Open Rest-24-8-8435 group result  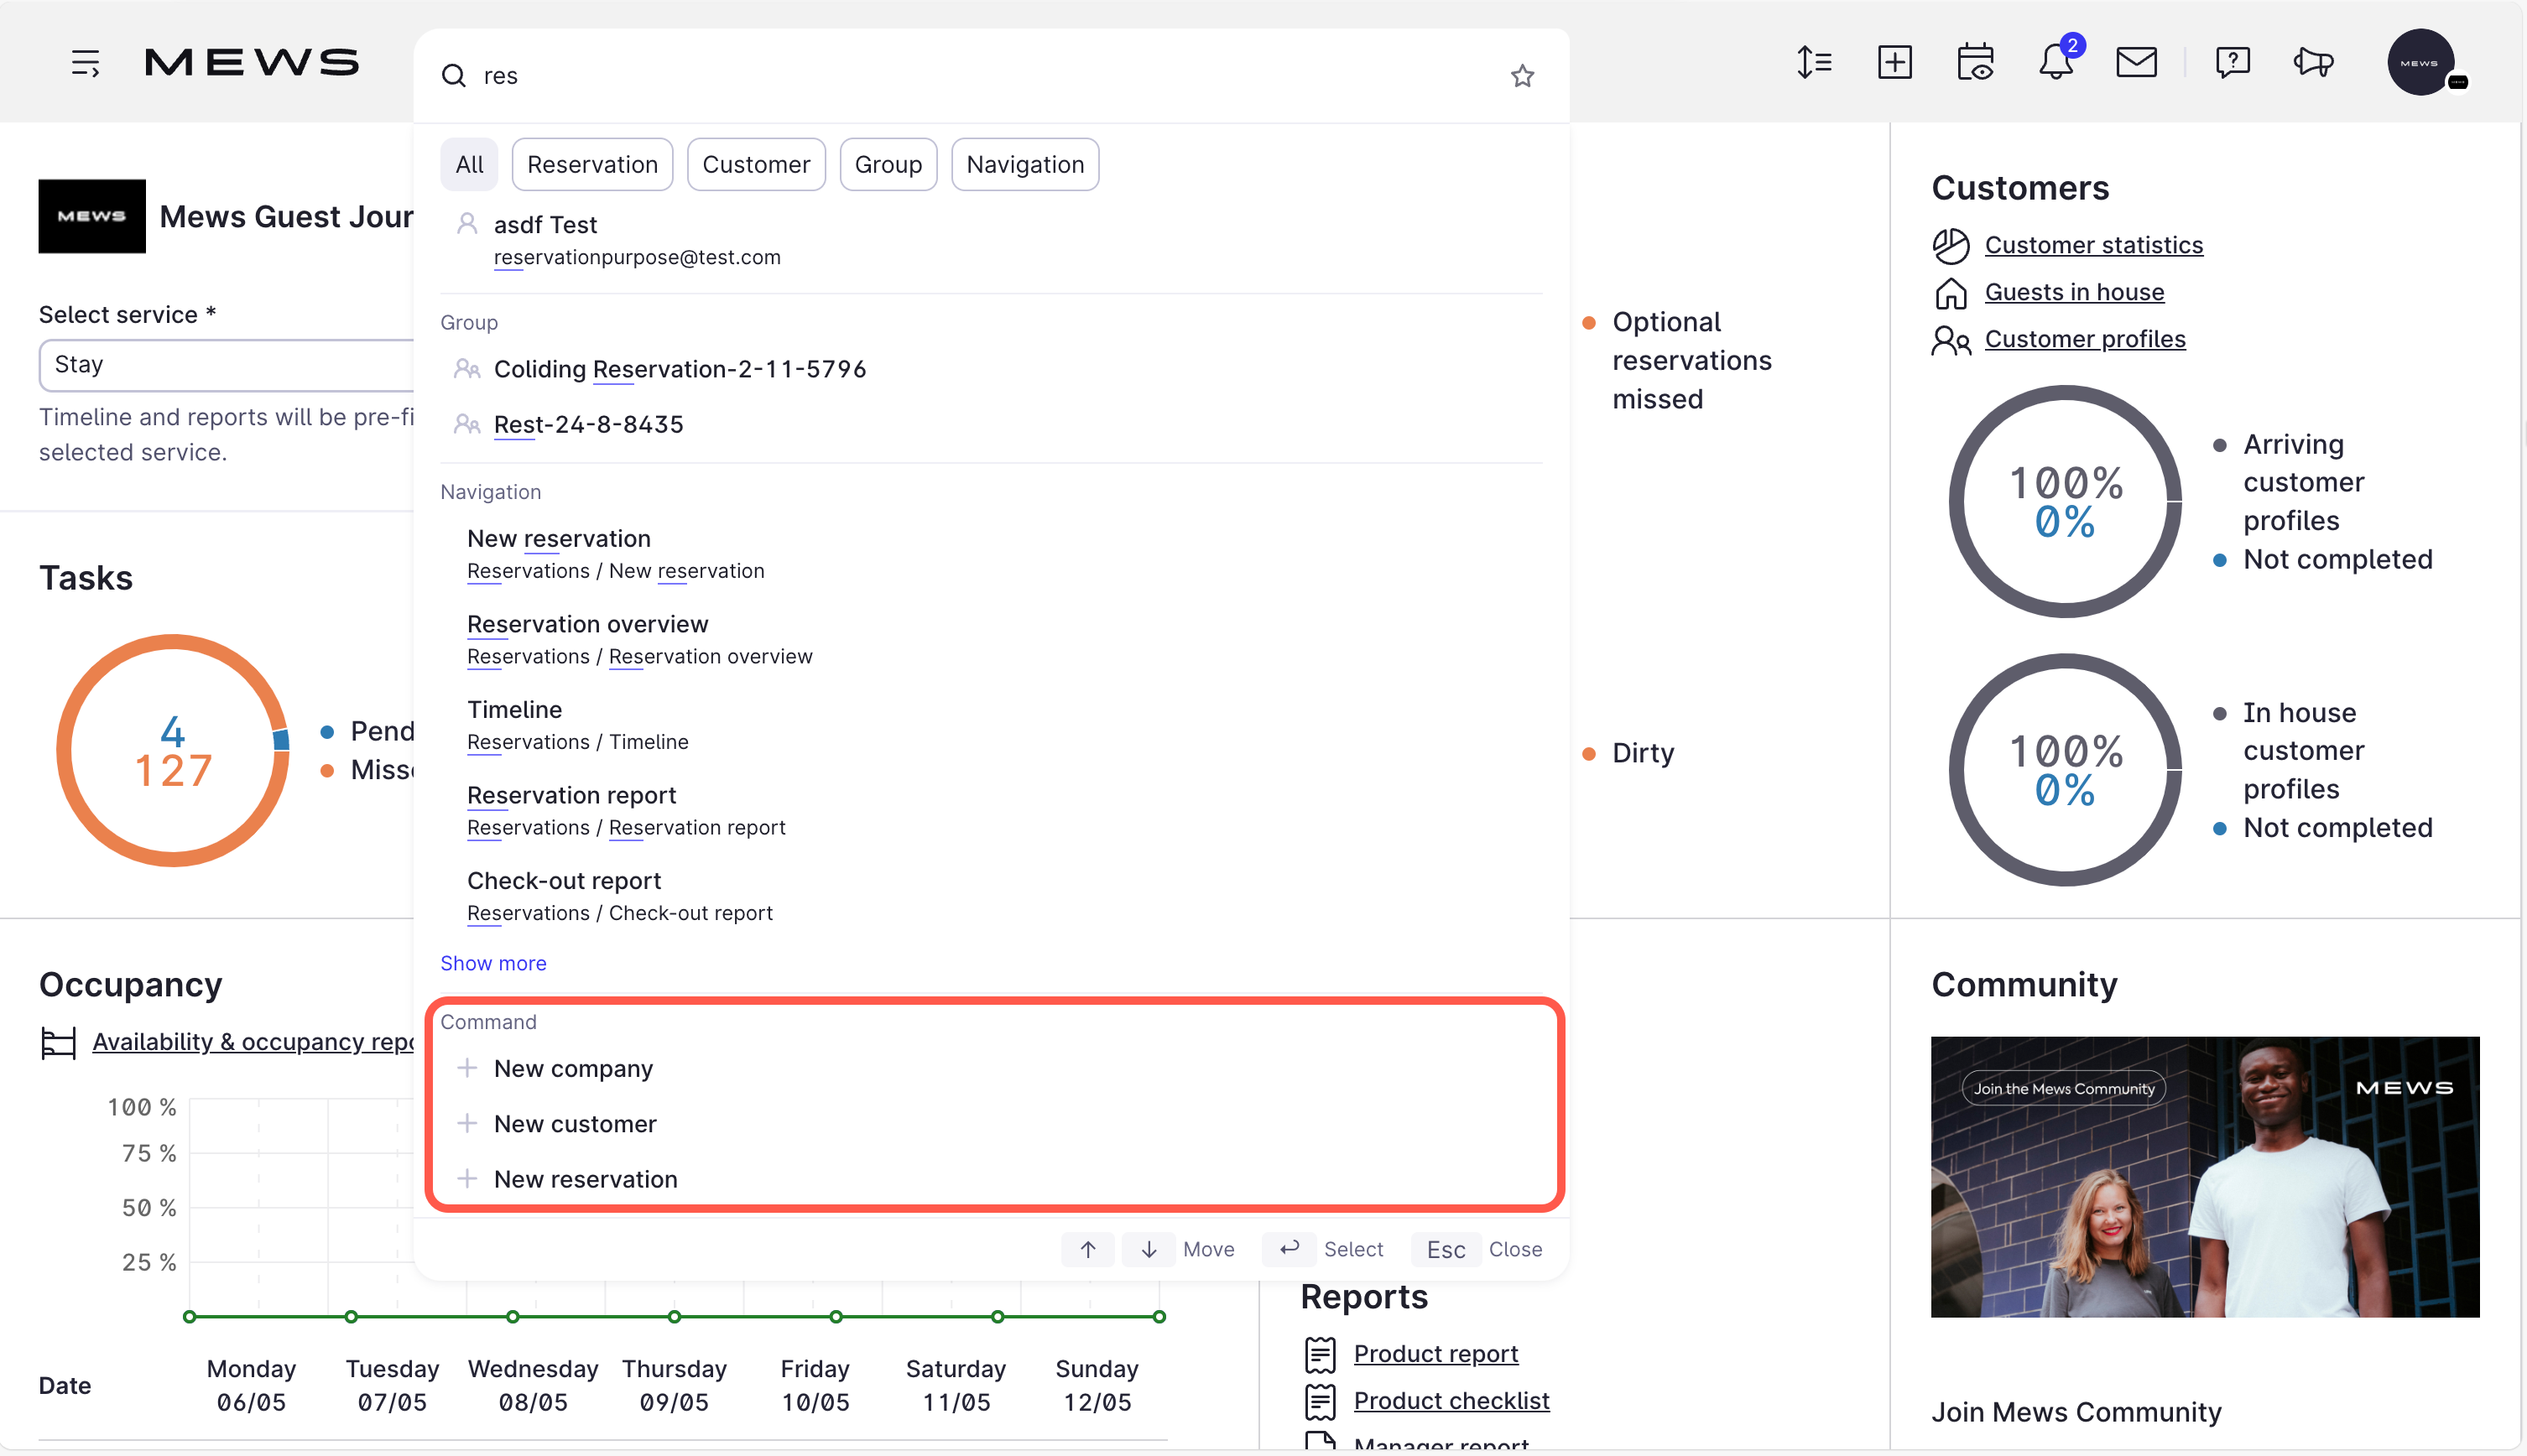point(991,424)
